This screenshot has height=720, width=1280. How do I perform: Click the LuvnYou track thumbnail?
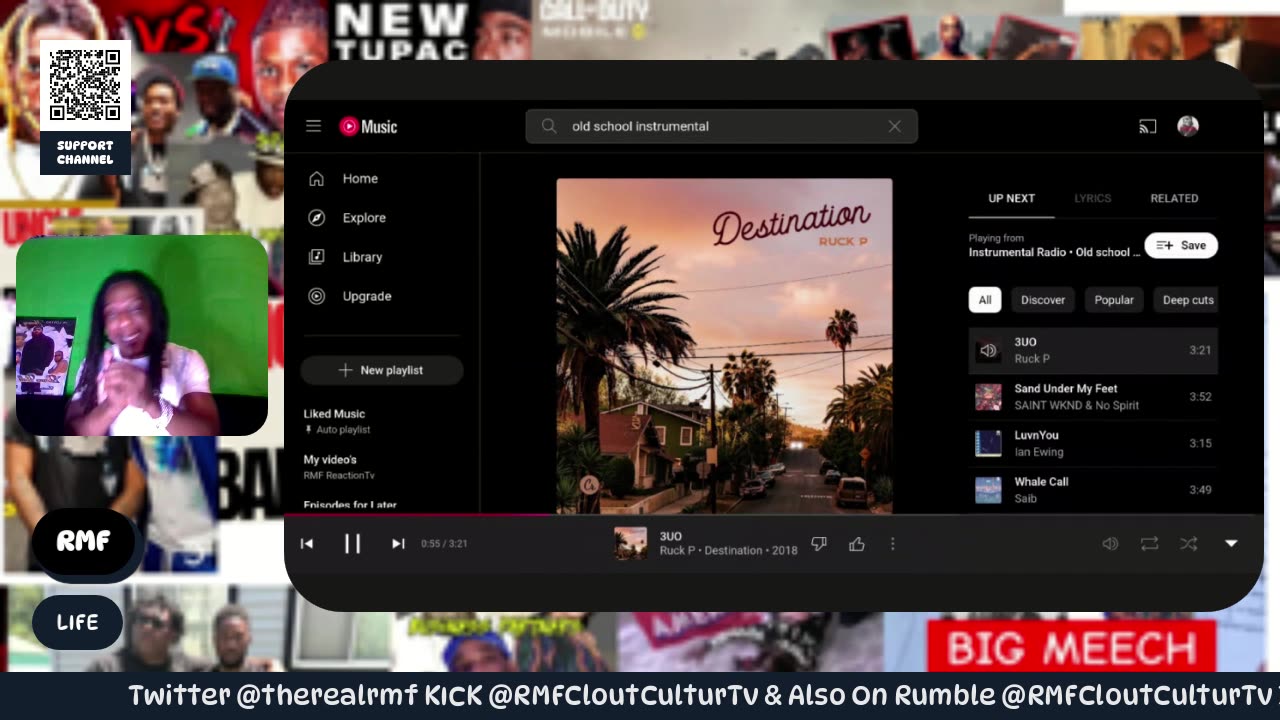pyautogui.click(x=988, y=443)
